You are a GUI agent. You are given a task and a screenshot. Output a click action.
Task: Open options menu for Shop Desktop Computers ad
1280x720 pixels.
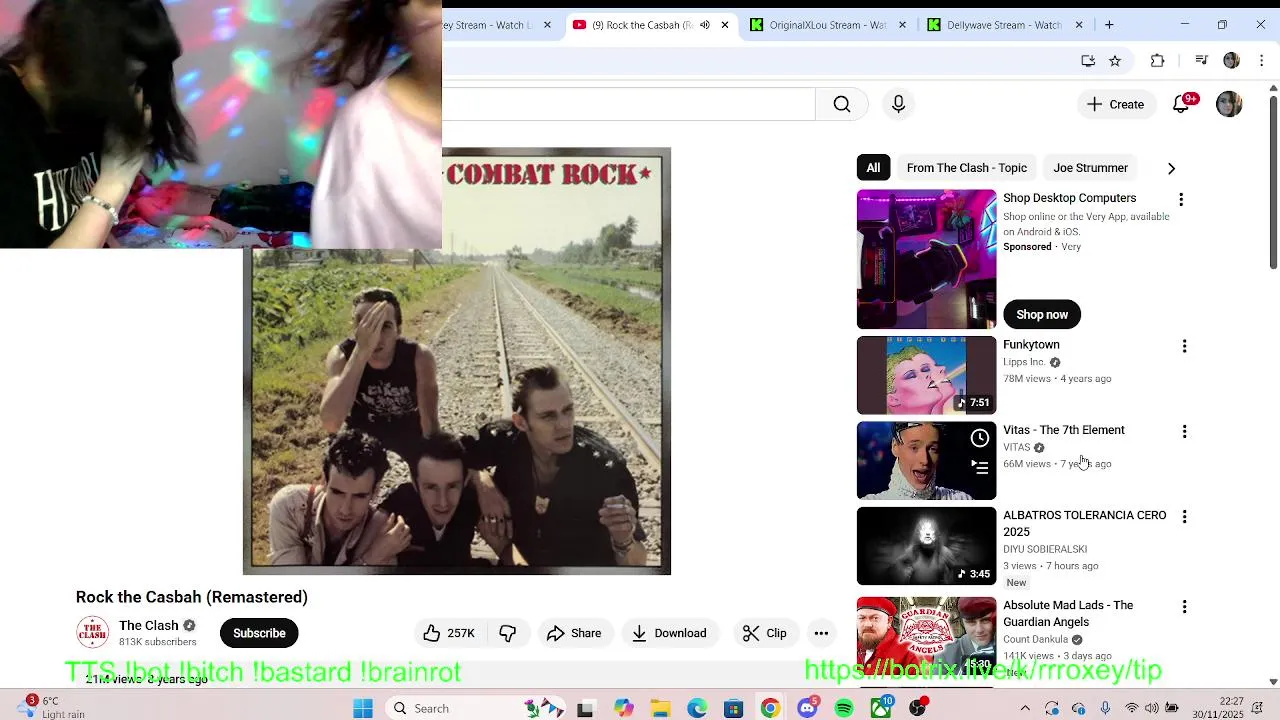(1181, 200)
